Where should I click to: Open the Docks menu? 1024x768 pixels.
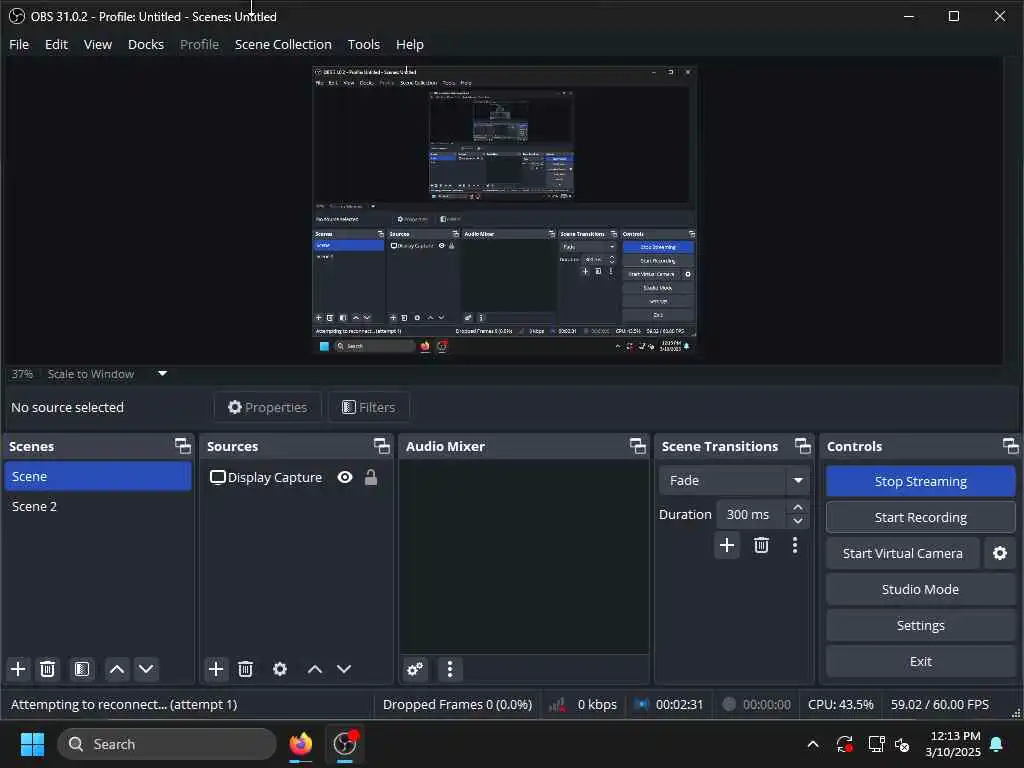point(146,44)
